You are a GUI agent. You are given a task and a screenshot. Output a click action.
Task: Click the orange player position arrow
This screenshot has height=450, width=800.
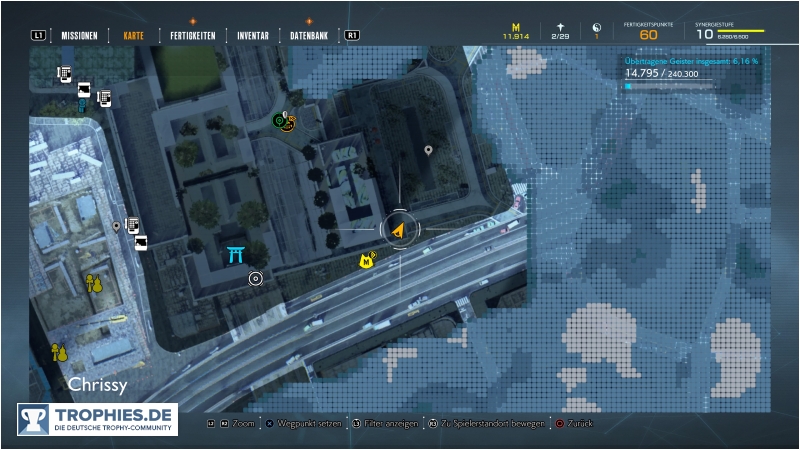click(398, 230)
